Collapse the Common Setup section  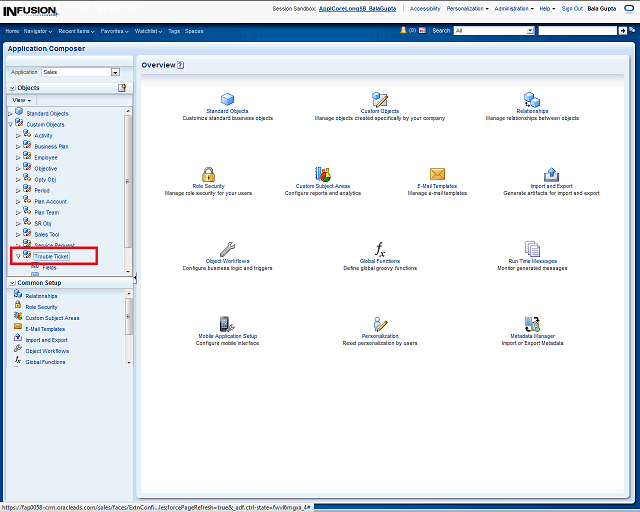[x=11, y=283]
